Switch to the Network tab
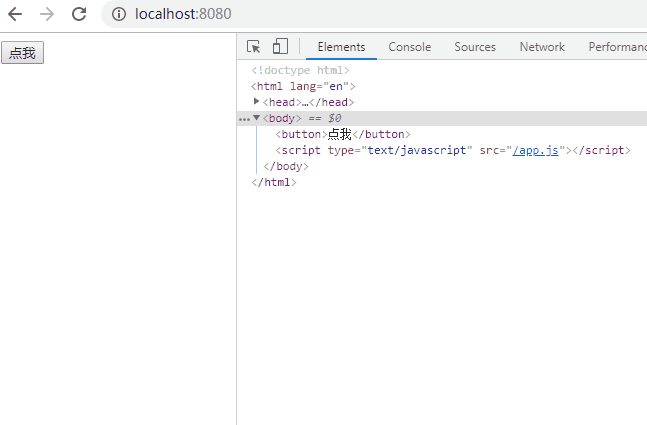This screenshot has width=647, height=425. pos(542,47)
